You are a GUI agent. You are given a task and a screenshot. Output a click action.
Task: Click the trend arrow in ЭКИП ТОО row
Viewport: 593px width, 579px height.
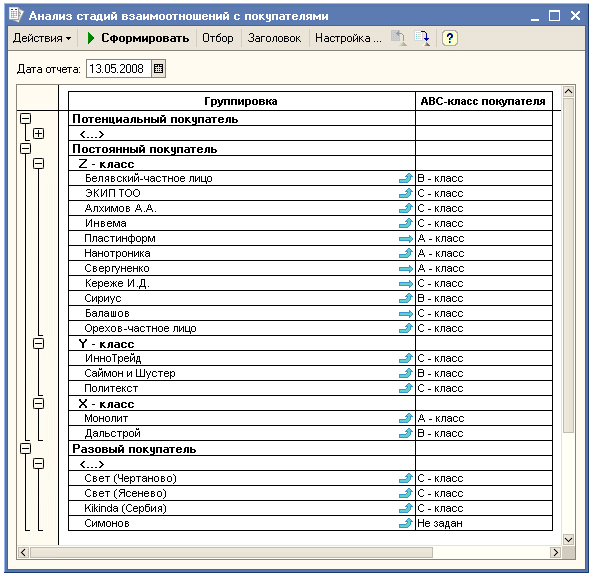tap(406, 193)
